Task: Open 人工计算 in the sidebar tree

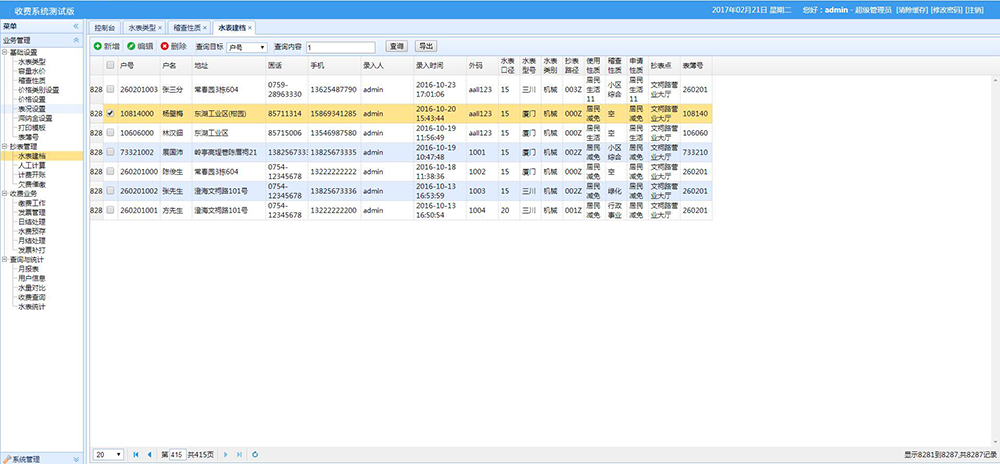Action: tap(32, 165)
